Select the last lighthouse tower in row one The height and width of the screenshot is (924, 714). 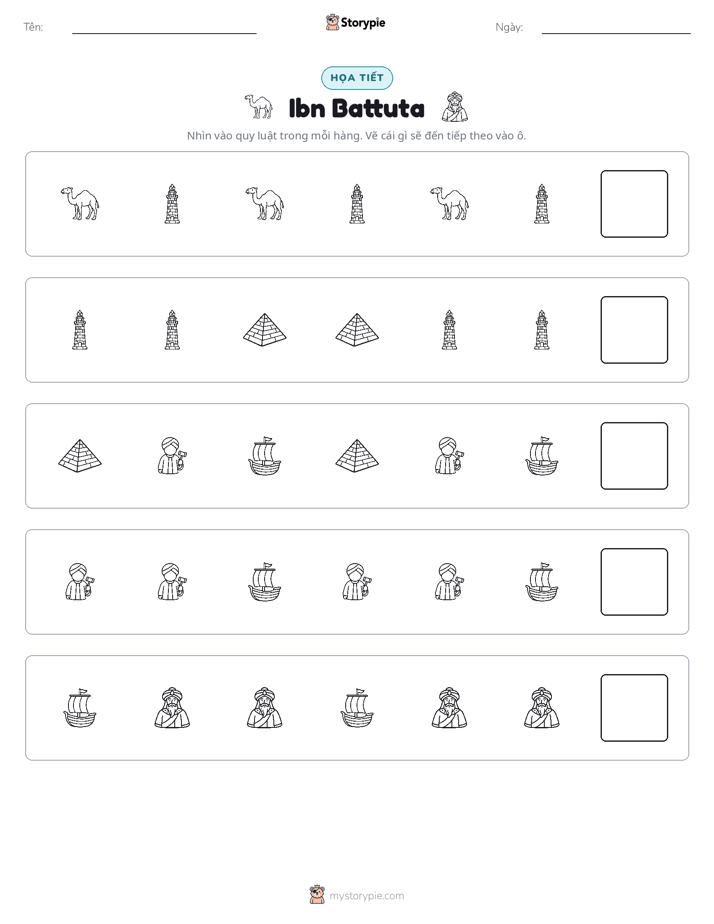(x=541, y=204)
